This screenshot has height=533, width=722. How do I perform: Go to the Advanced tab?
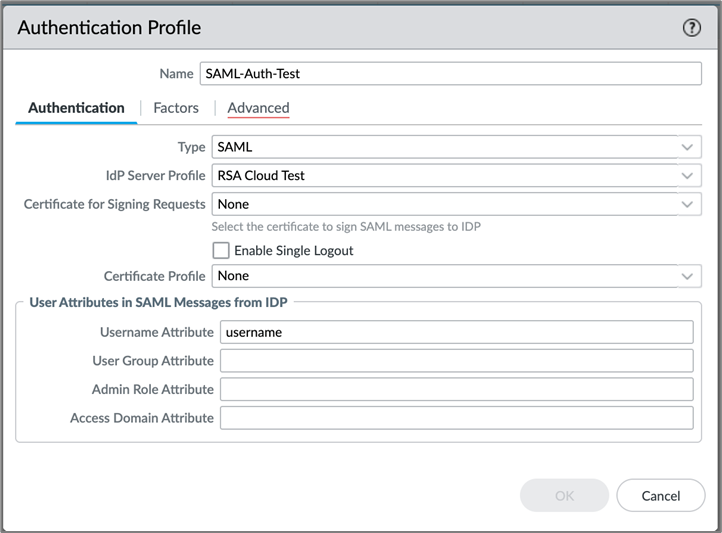[258, 108]
